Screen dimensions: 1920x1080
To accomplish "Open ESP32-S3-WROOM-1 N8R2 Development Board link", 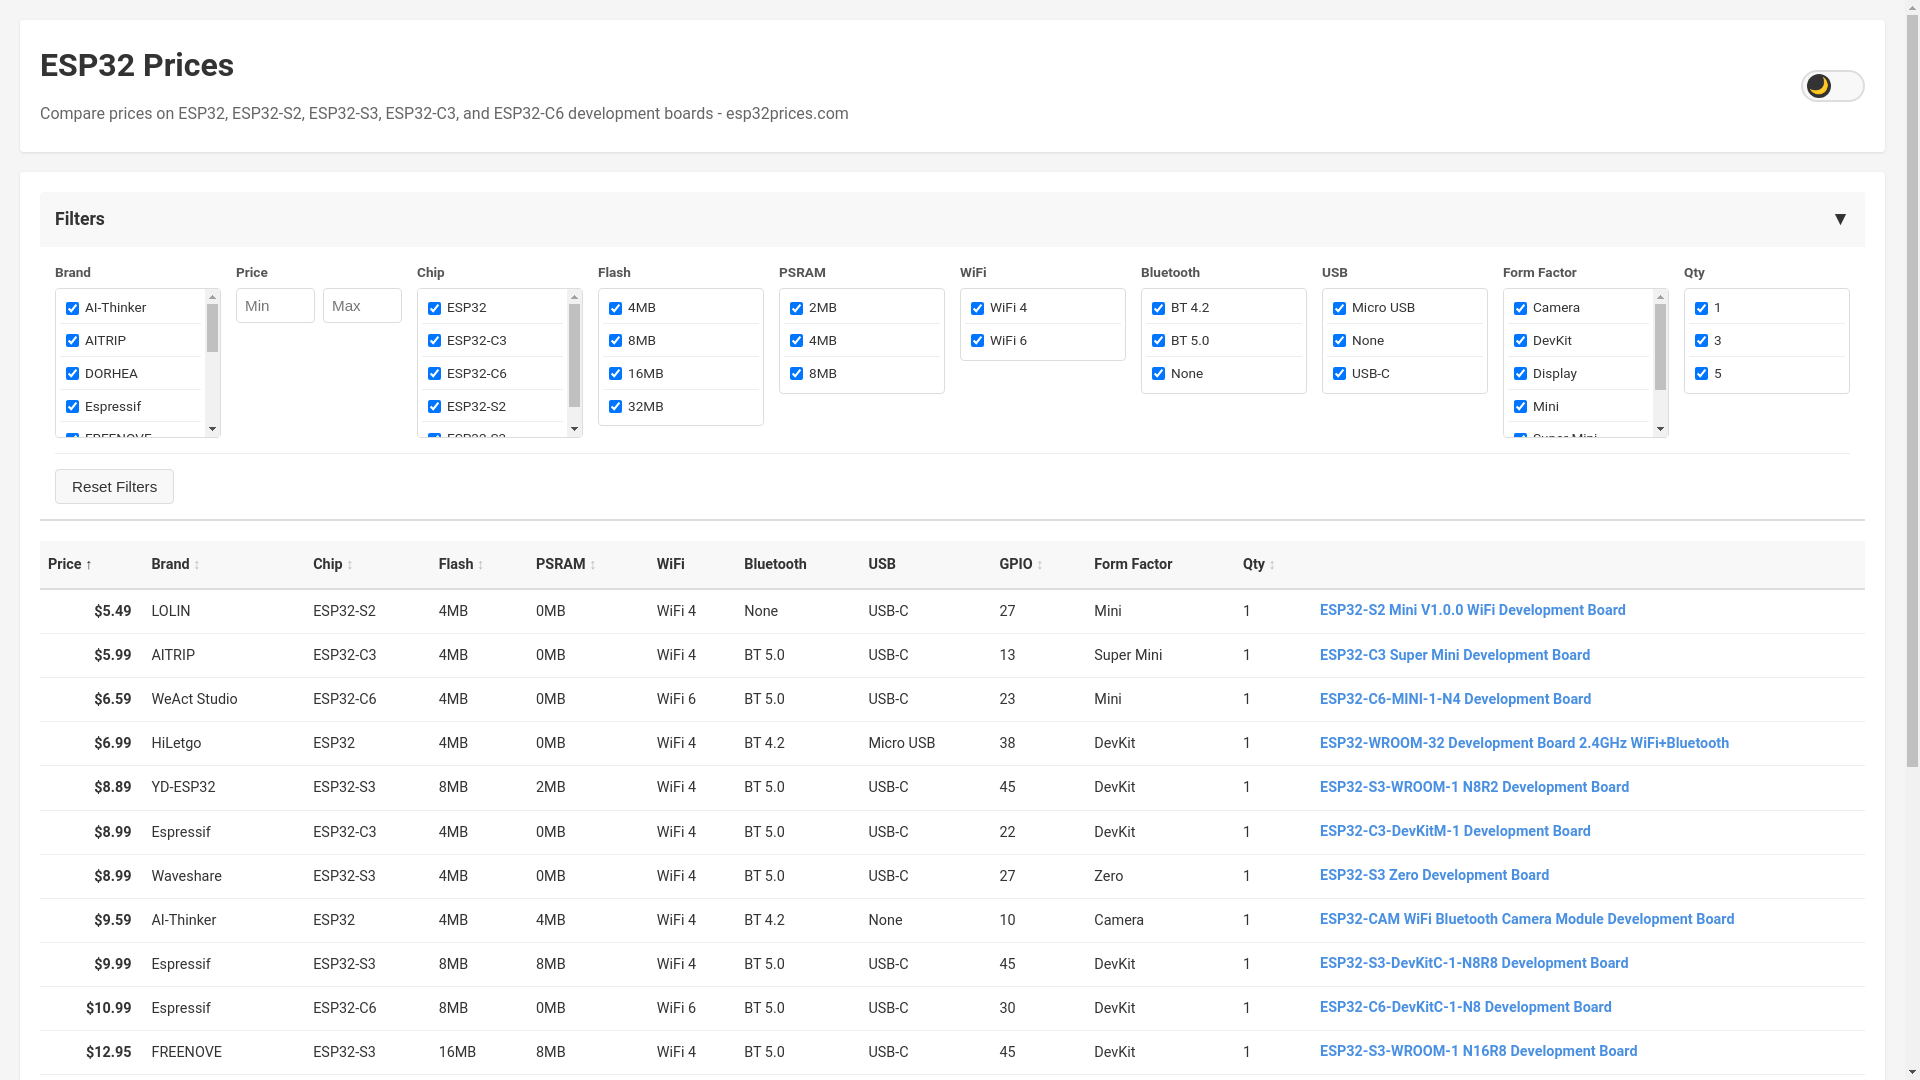I will 1474,787.
